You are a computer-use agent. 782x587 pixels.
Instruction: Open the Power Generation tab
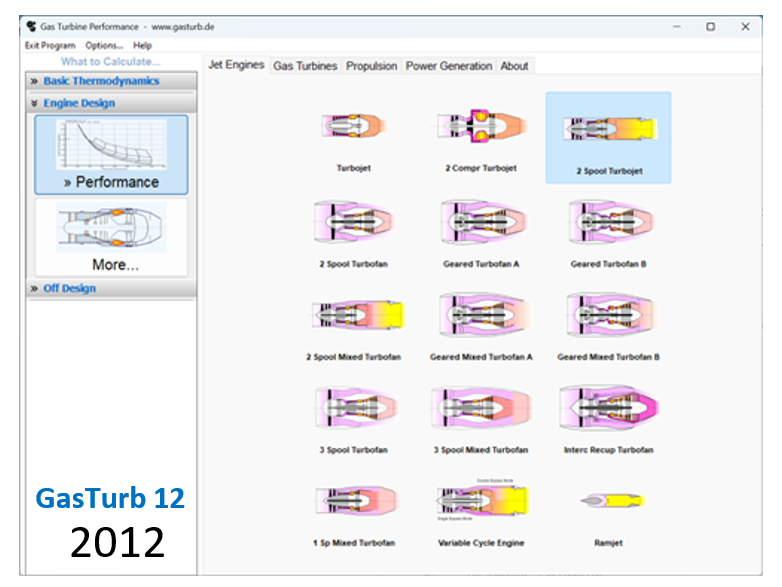449,66
